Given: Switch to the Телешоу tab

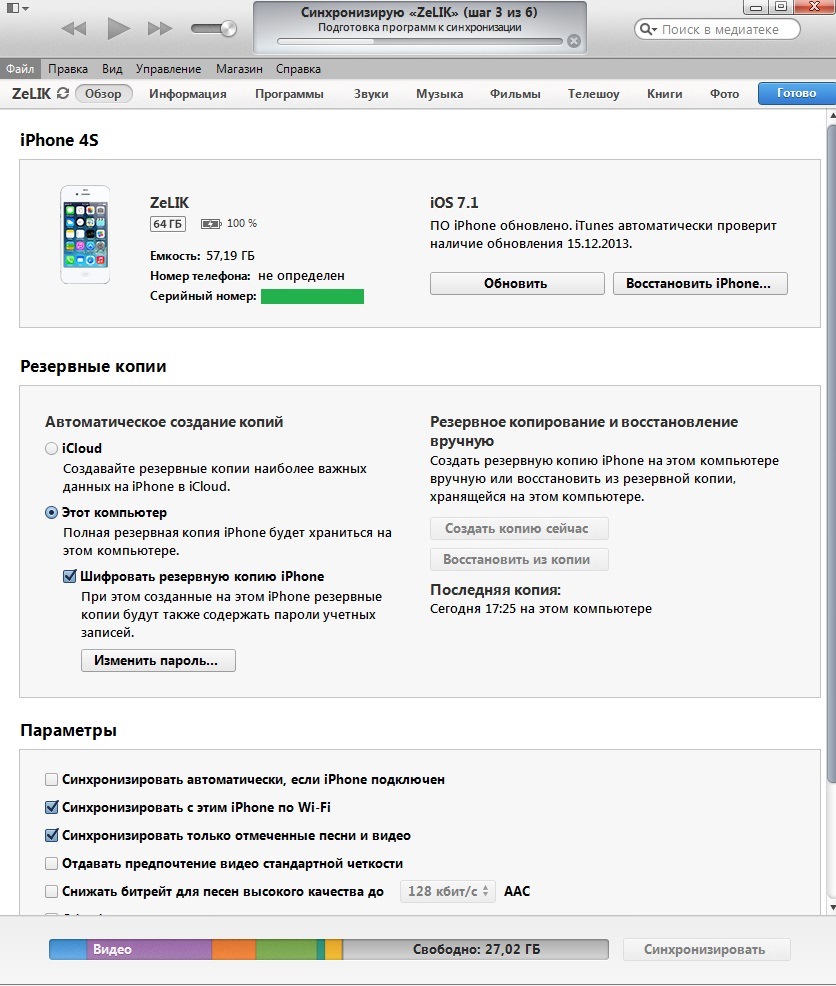Looking at the screenshot, I should coord(594,94).
